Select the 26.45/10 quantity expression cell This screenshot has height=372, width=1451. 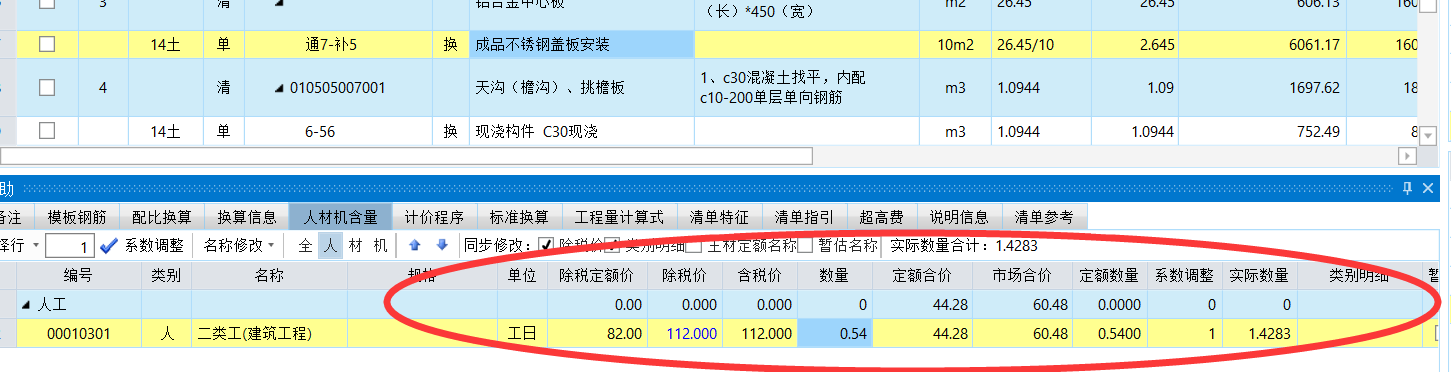pyautogui.click(x=1040, y=44)
